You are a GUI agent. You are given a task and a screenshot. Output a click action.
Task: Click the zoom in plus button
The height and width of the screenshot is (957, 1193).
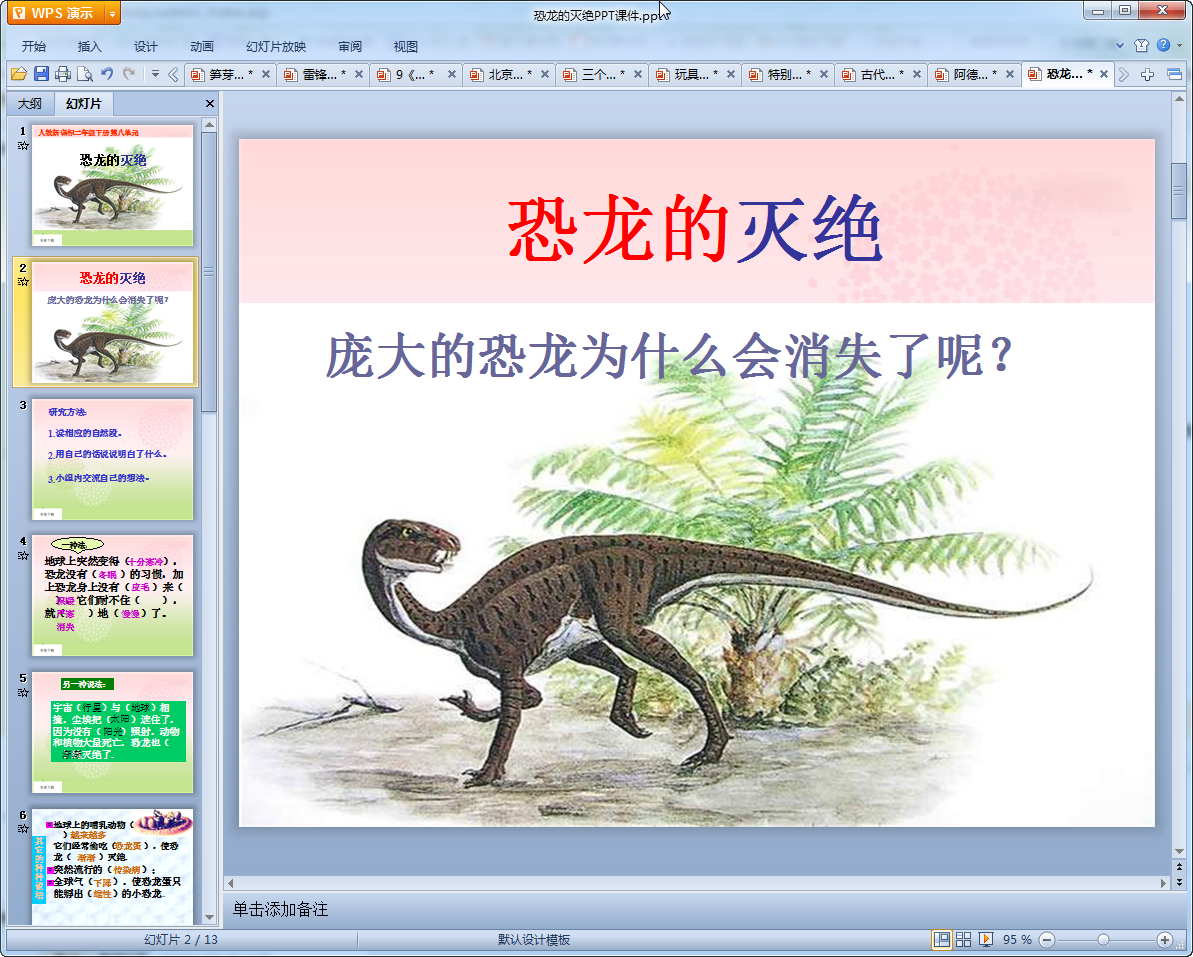click(x=1164, y=940)
